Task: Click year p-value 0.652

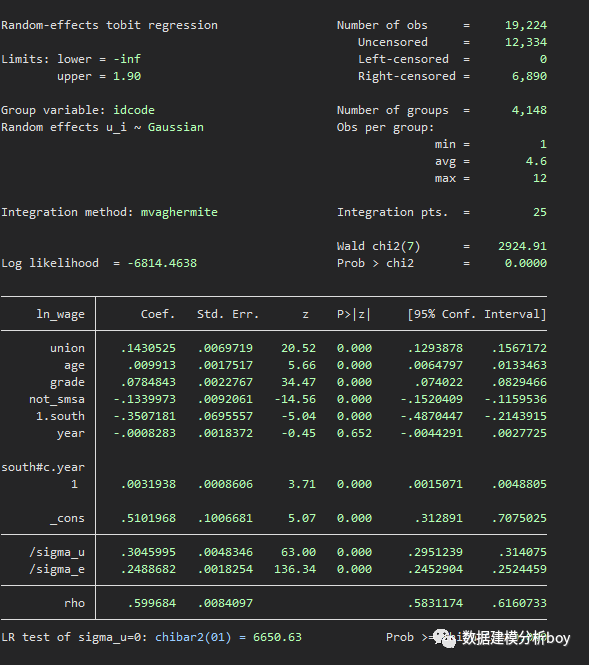Action: (x=354, y=433)
